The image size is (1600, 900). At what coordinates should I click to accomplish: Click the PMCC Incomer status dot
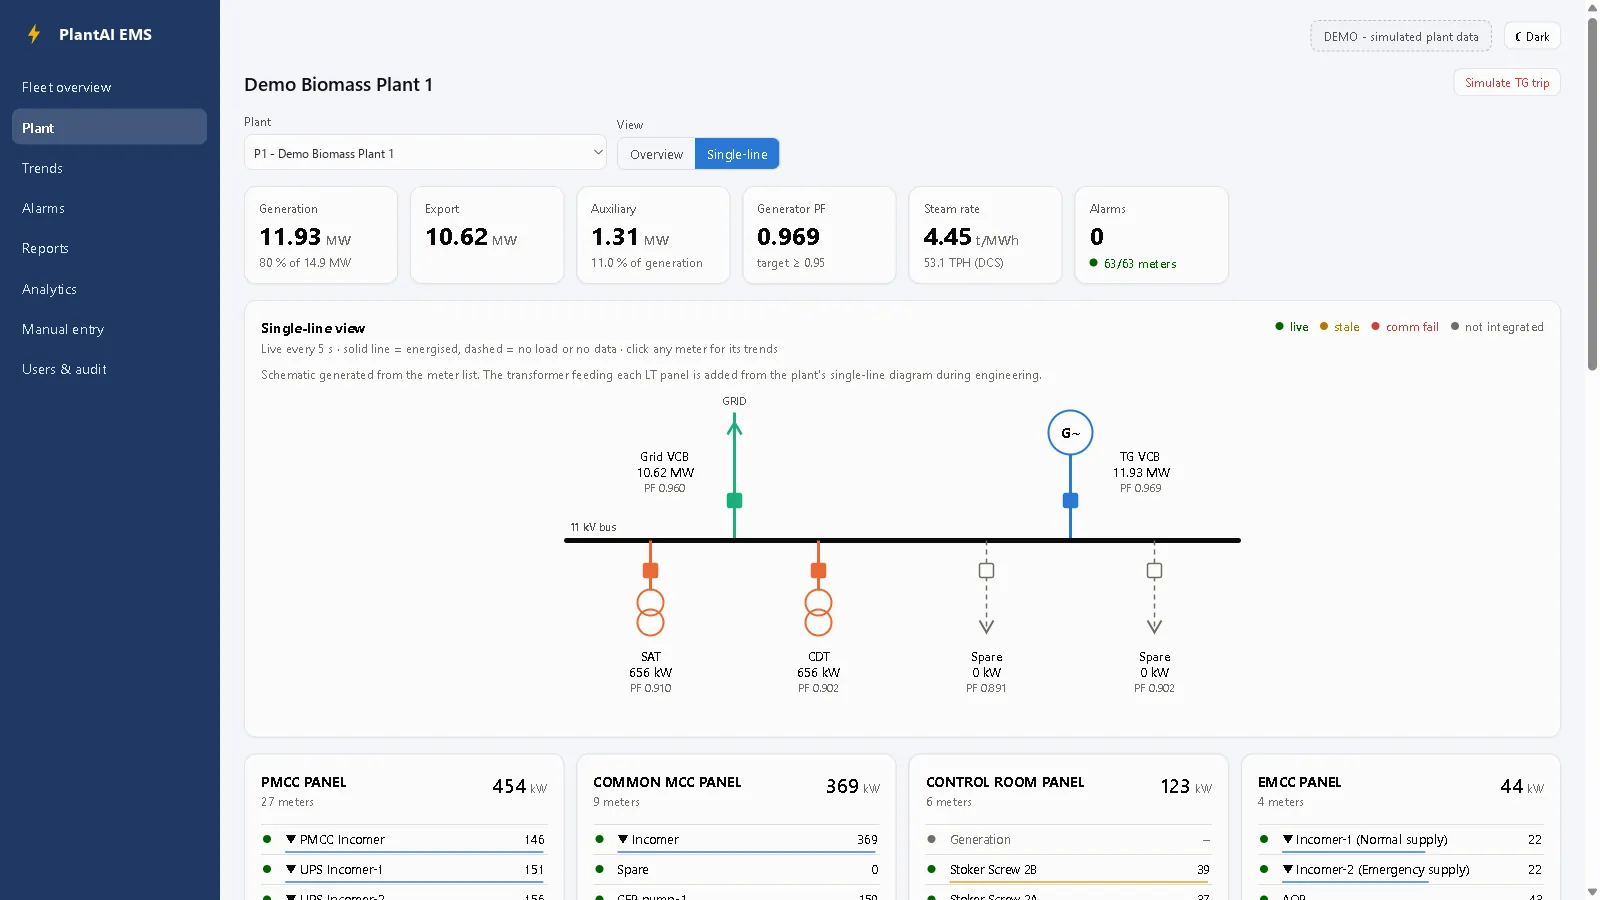coord(267,839)
